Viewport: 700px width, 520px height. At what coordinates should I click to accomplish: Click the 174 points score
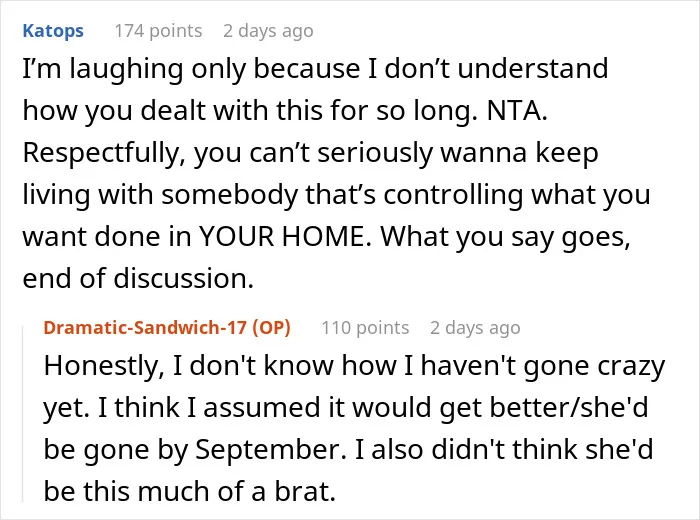click(x=158, y=31)
